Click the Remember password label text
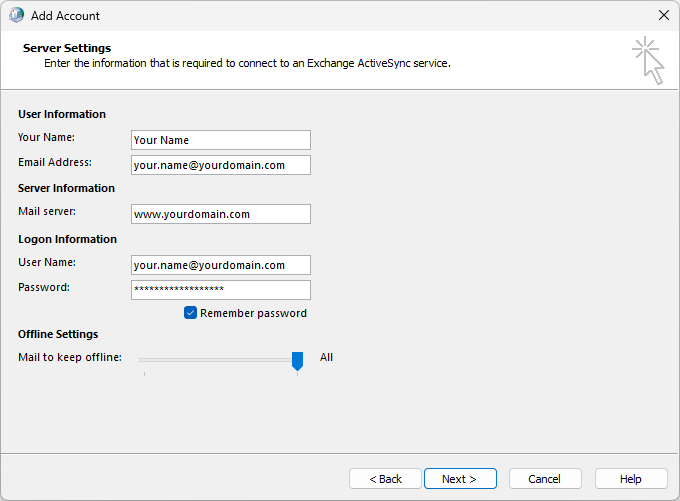The width and height of the screenshot is (680, 501). (x=253, y=313)
